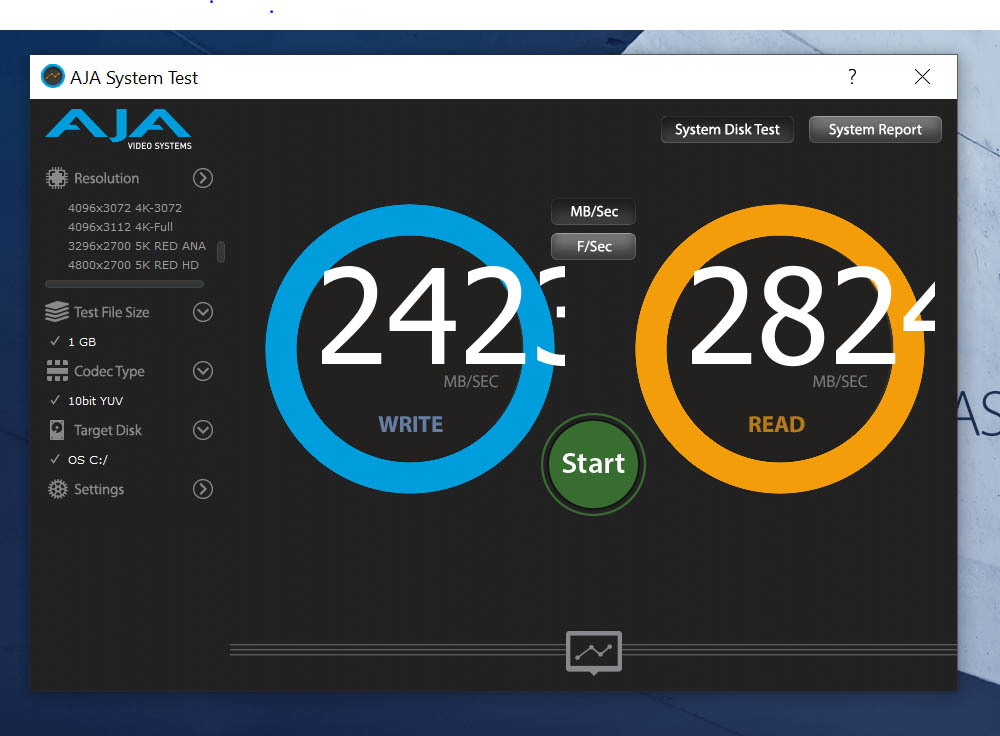Viewport: 1000px width, 736px height.
Task: Click the Target Disk drive icon
Action: coord(57,430)
